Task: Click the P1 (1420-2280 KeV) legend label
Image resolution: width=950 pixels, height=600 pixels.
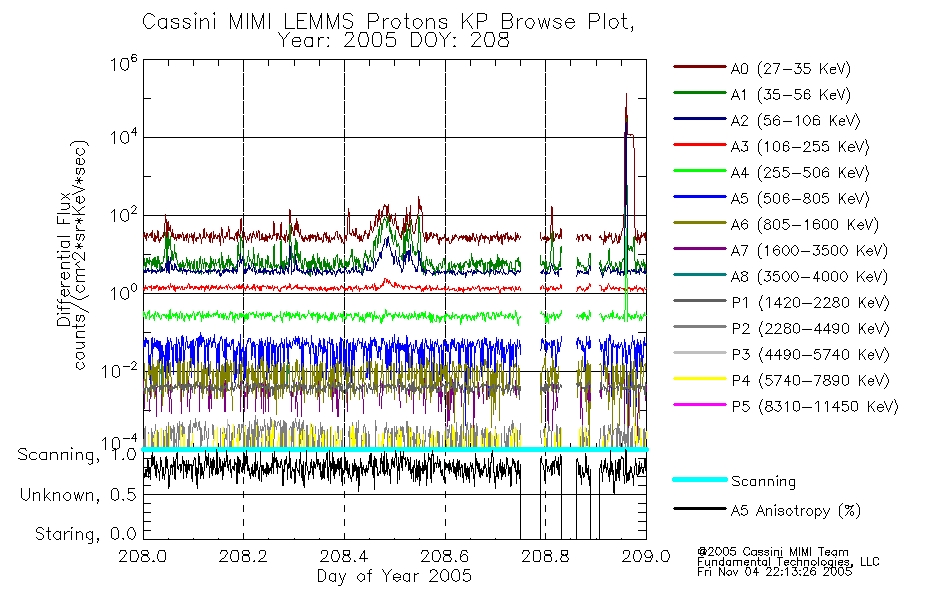Action: (x=810, y=302)
